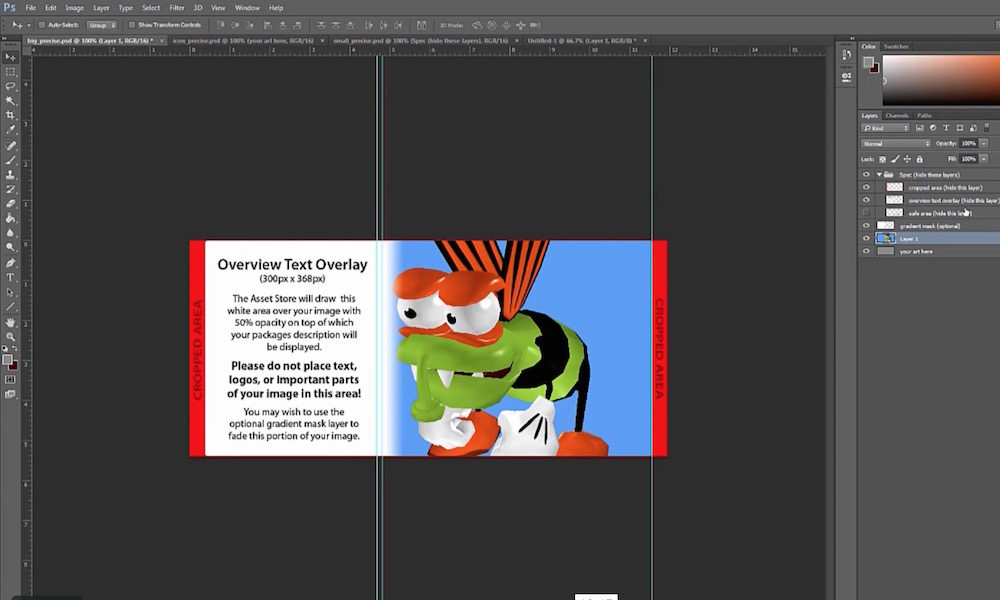Enable the Auto-Select checkbox

point(41,25)
